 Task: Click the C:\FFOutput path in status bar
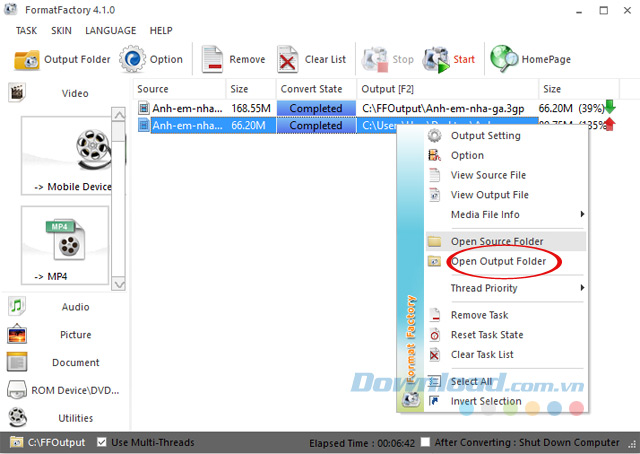coord(56,442)
